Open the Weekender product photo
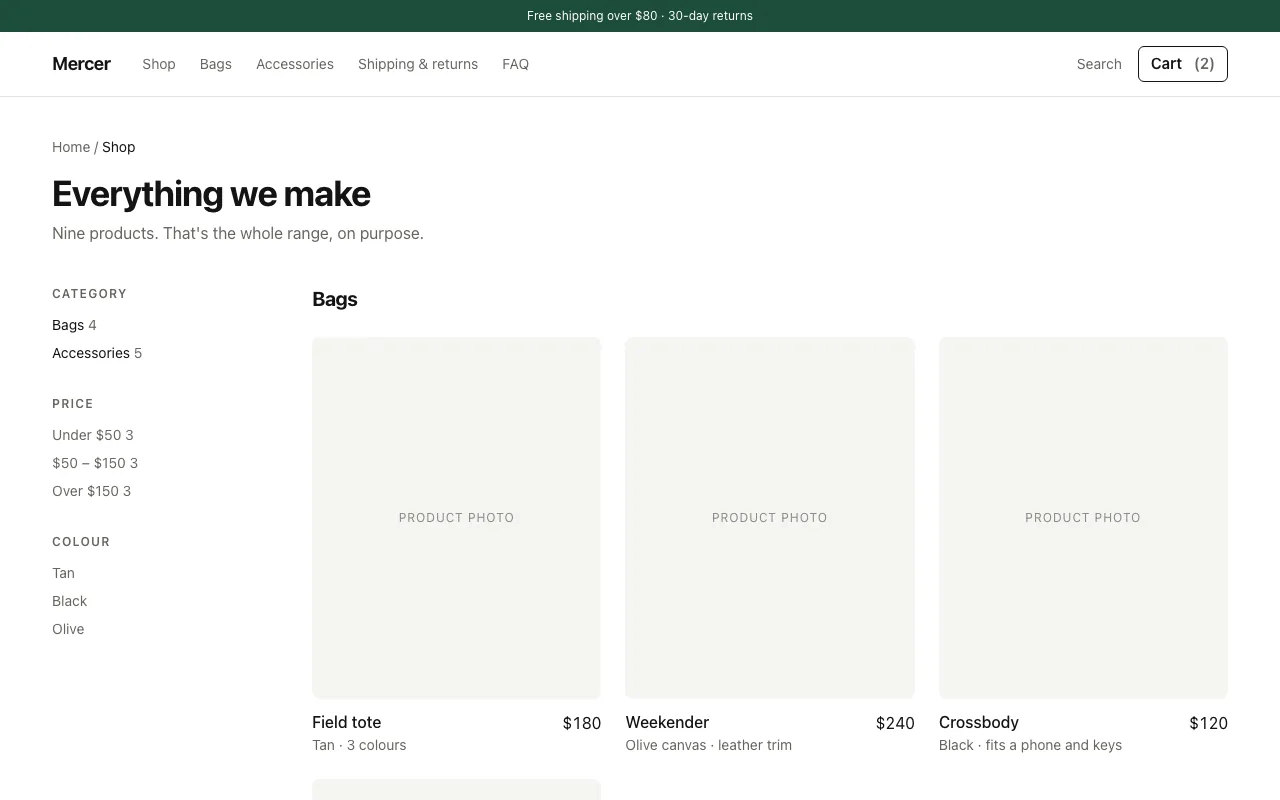Screen dimensions: 1280x800 point(770,518)
